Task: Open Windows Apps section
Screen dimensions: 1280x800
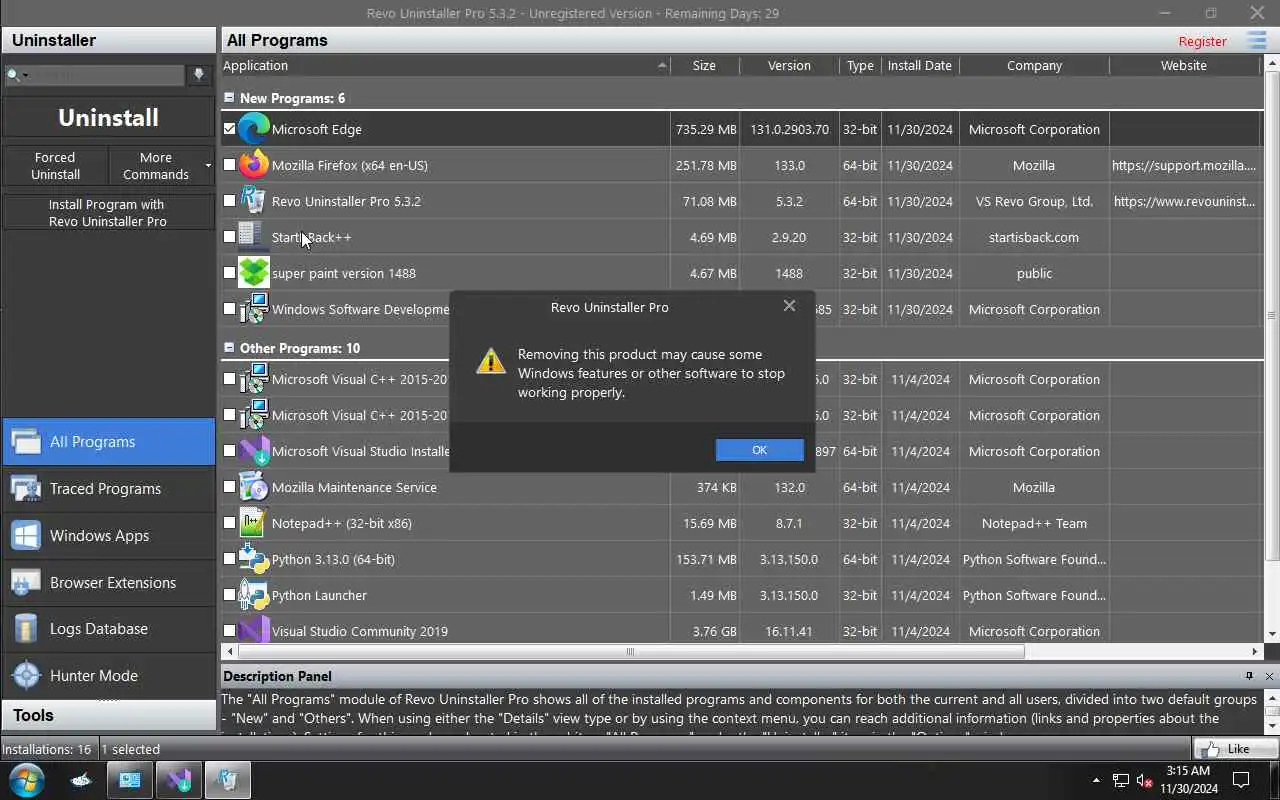Action: [108, 535]
